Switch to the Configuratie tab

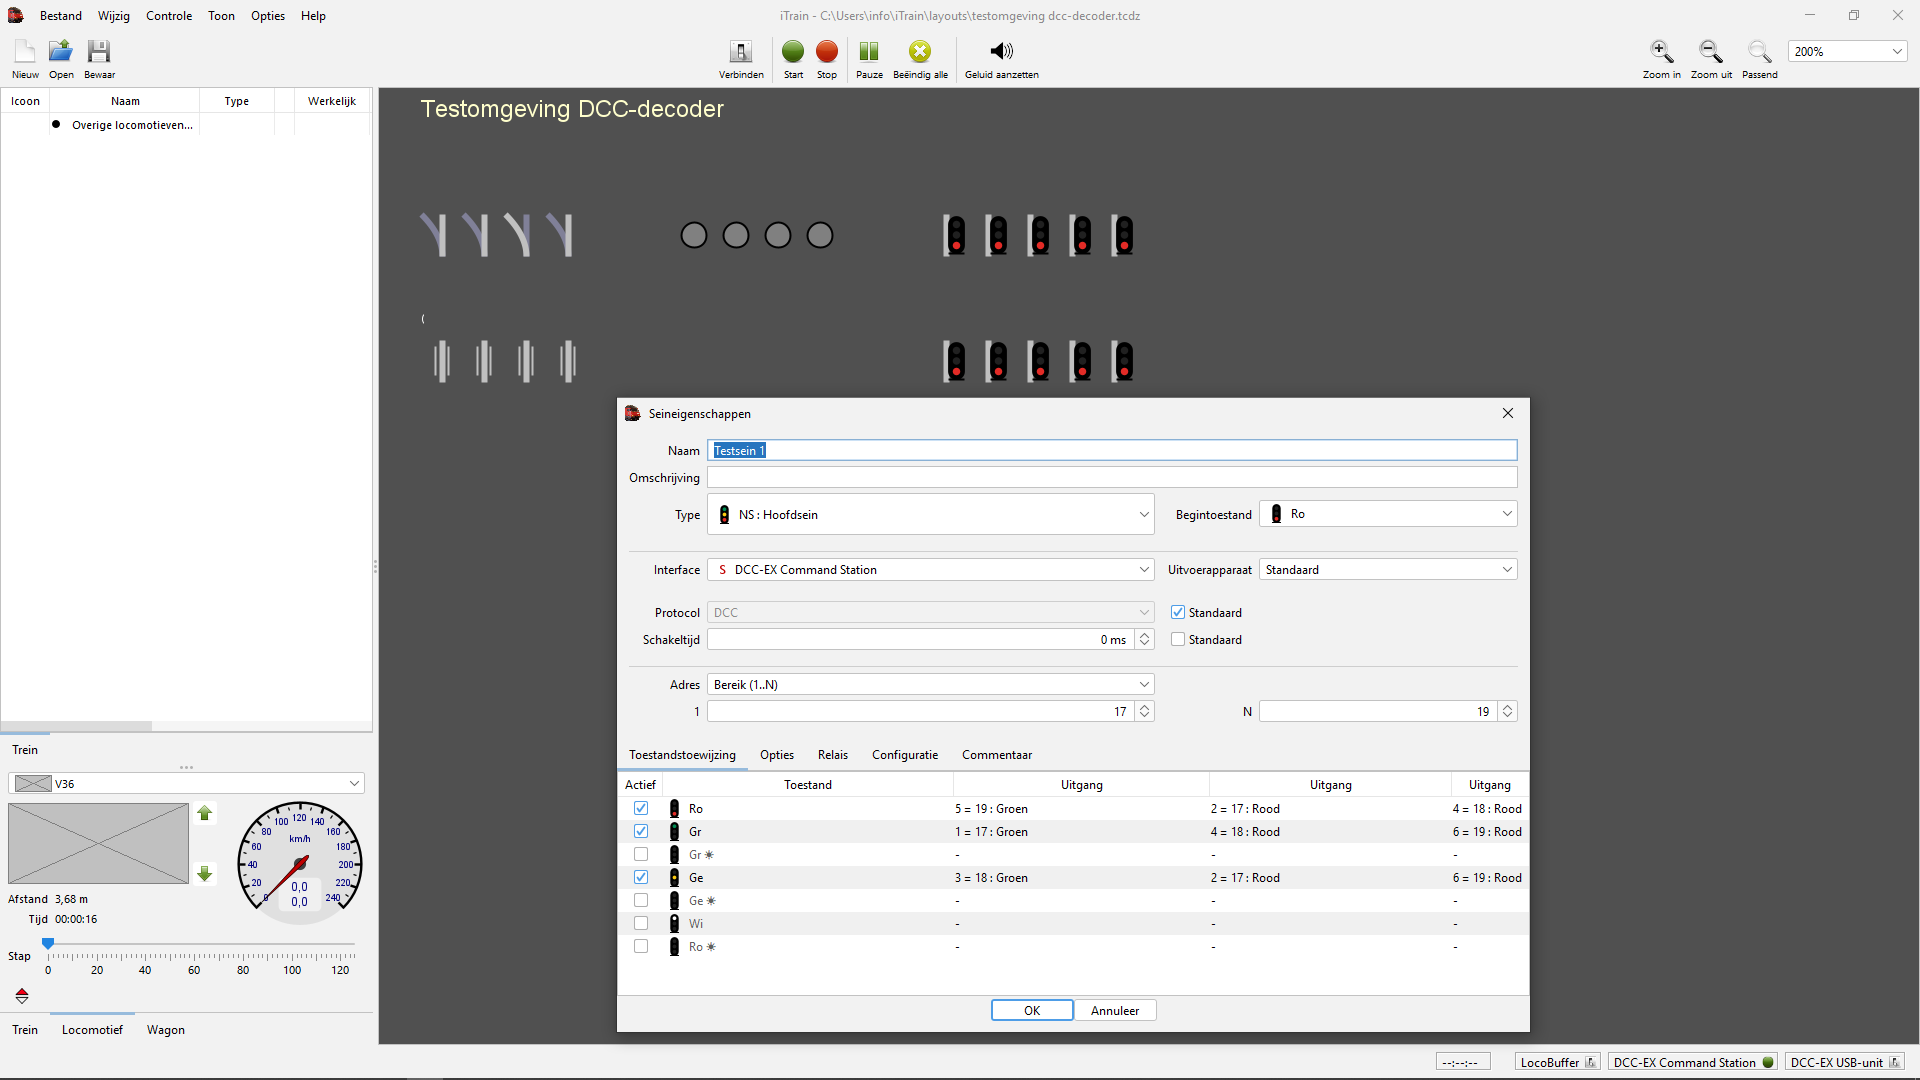(x=904, y=755)
